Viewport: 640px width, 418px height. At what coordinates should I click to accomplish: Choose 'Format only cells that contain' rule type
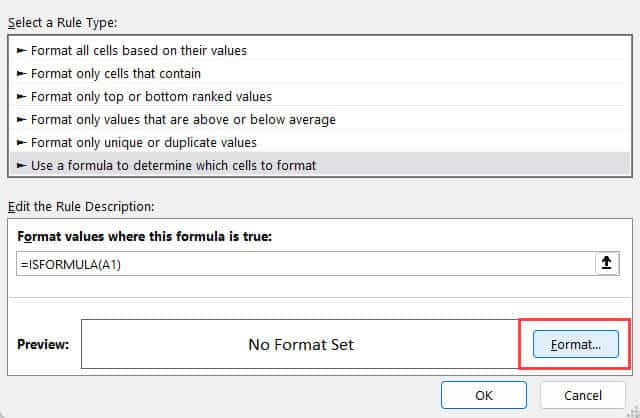(116, 73)
